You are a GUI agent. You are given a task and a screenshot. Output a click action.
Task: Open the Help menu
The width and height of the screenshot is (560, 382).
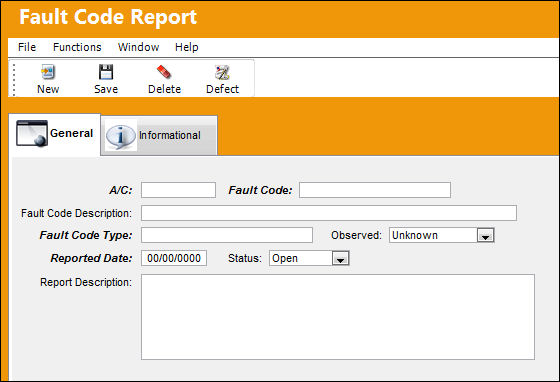point(186,47)
